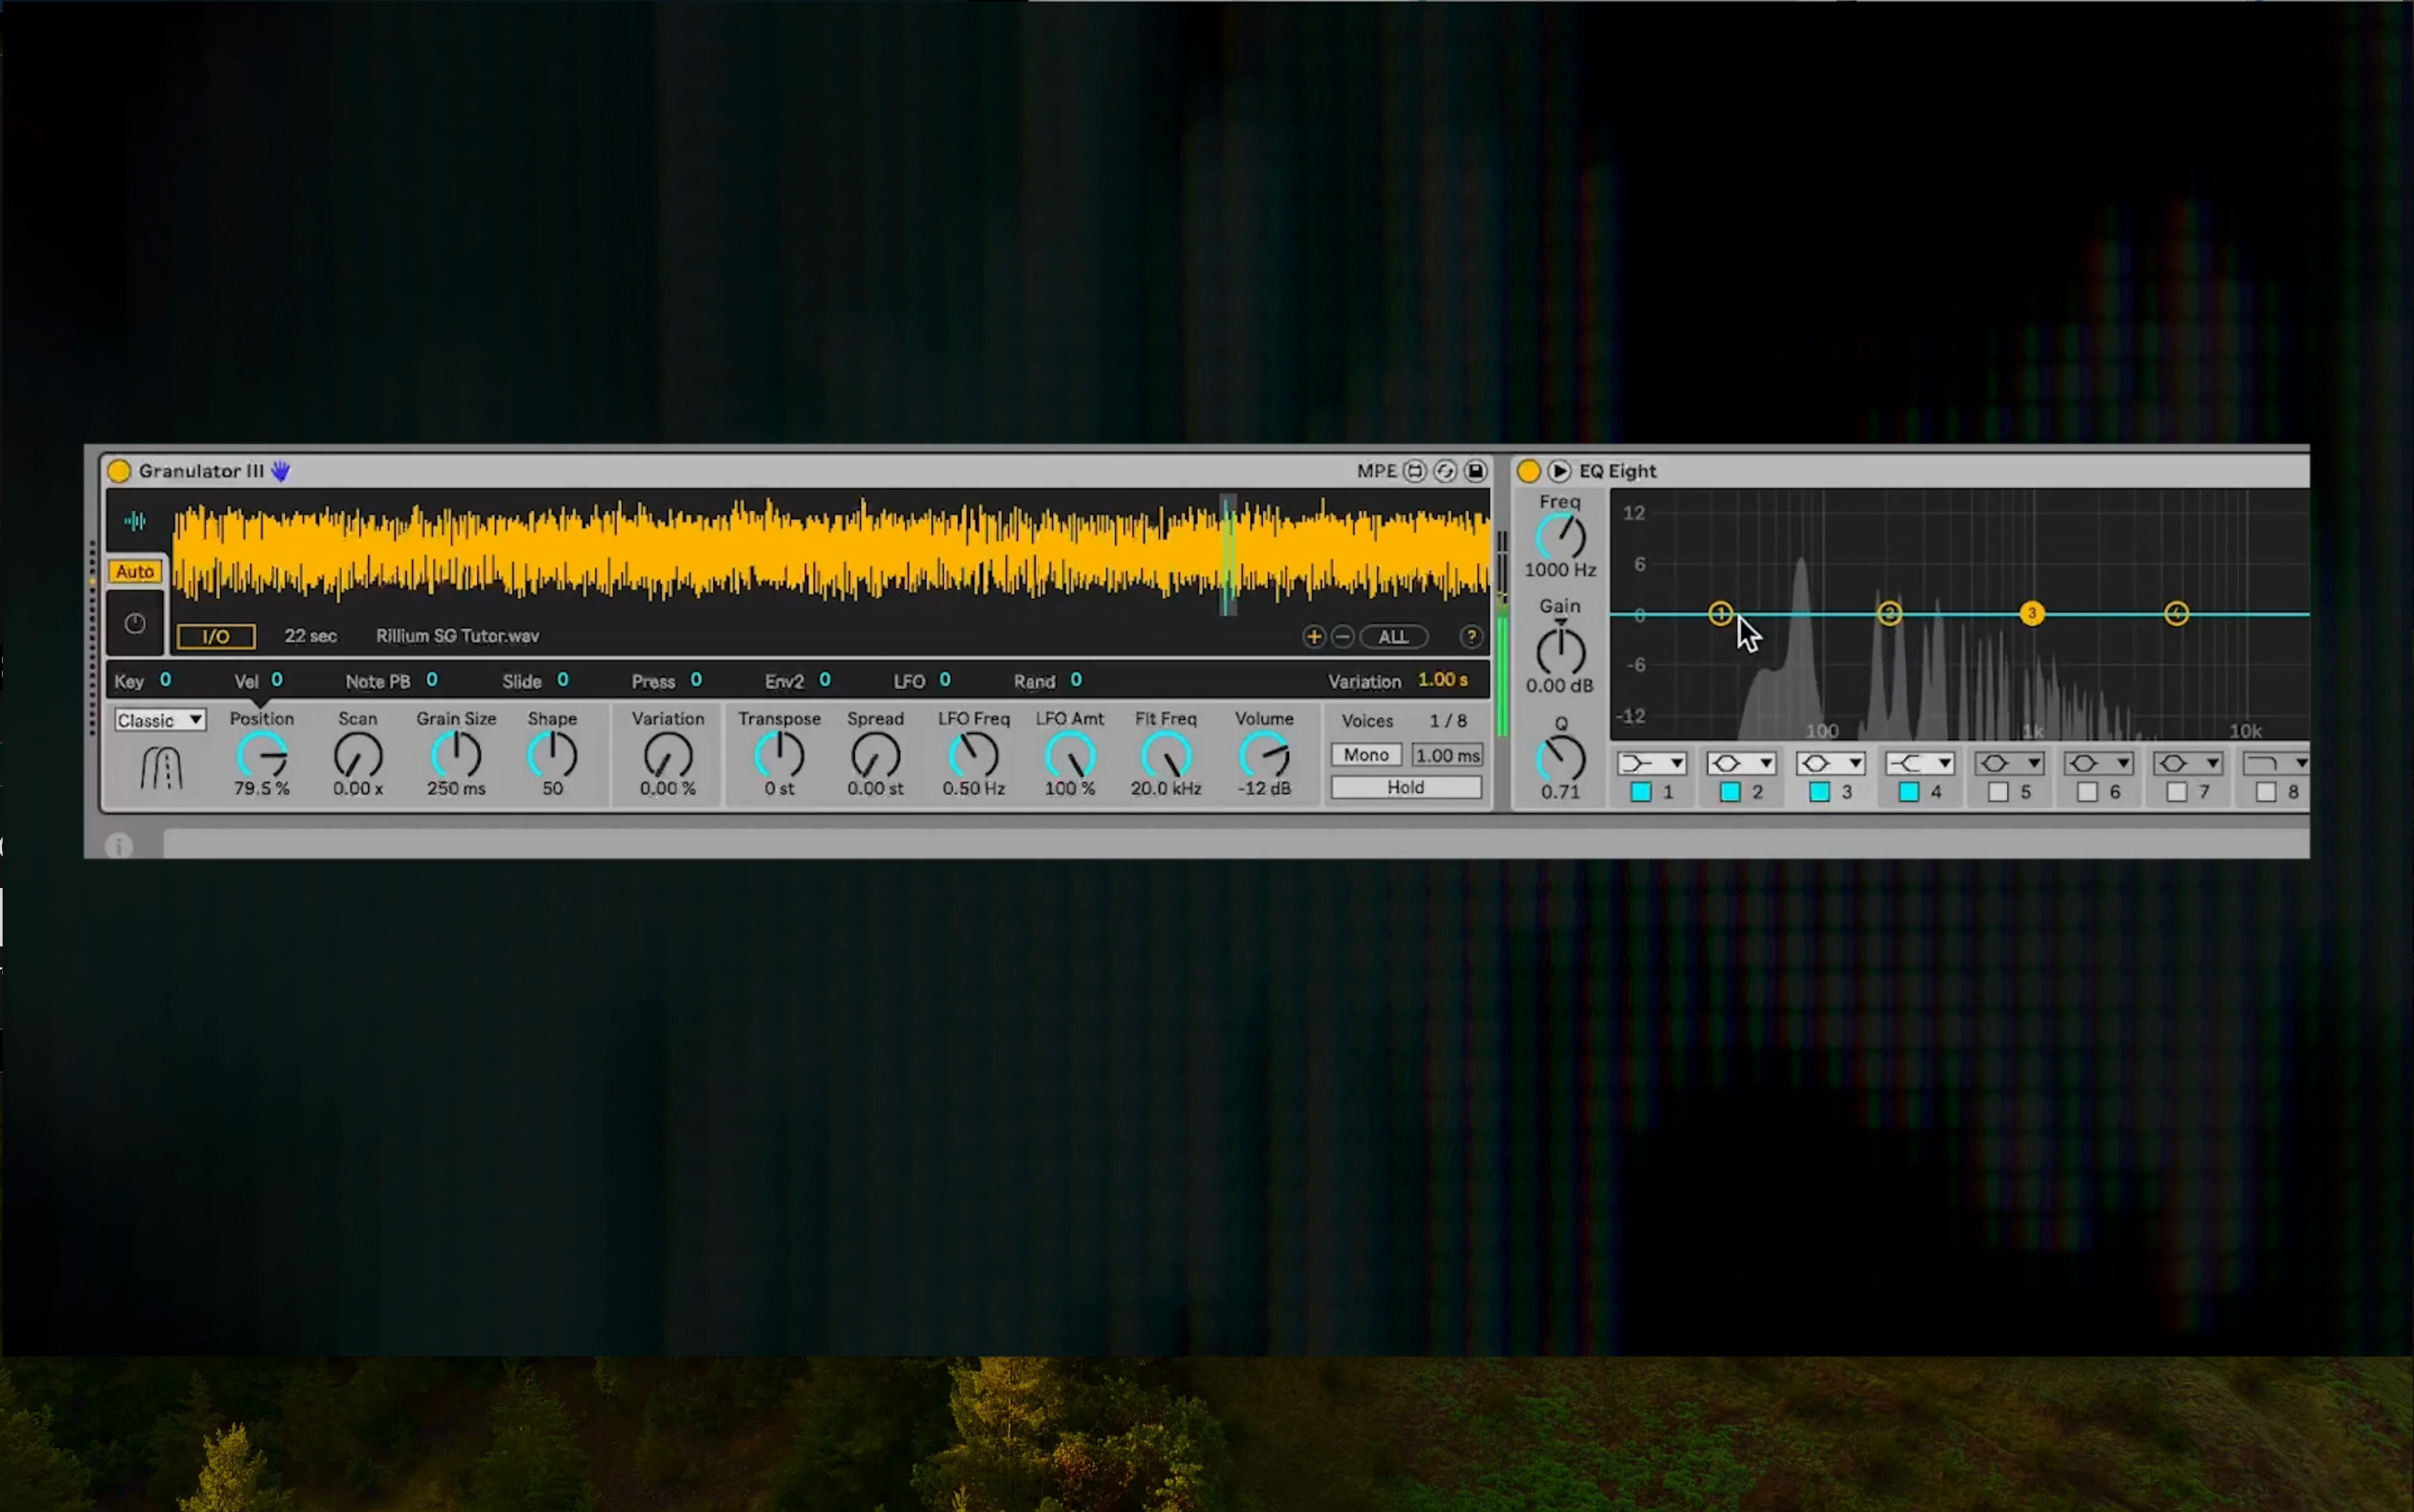Toggle the EQ Eight device on/off
2414x1512 pixels.
1528,471
